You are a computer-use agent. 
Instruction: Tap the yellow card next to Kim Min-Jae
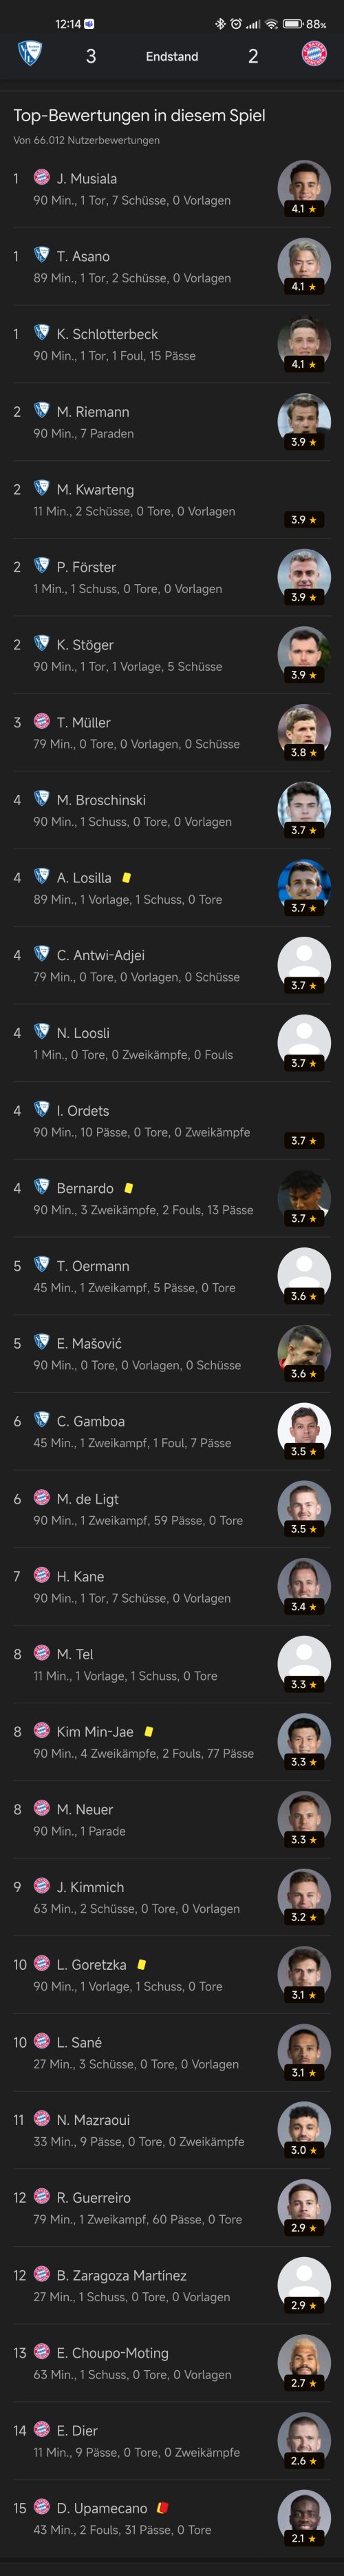(x=149, y=1731)
